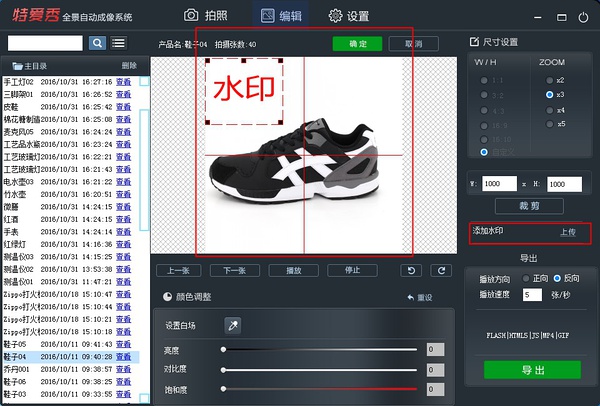The height and width of the screenshot is (406, 600).
Task: Click the 上一张 previous image button
Action: (x=179, y=271)
